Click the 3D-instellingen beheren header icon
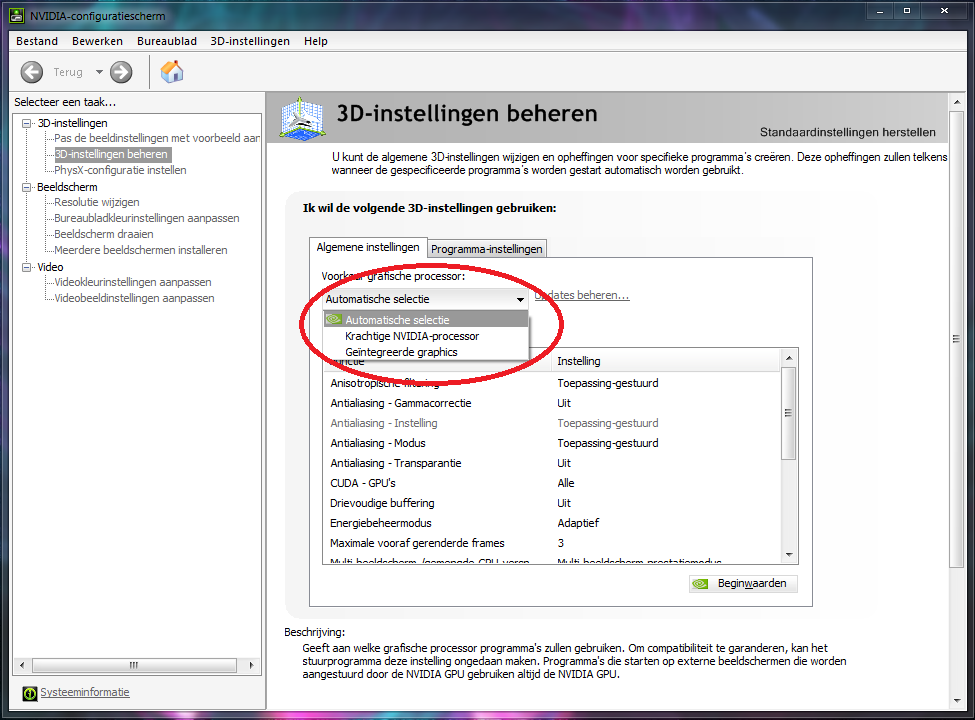 (x=302, y=118)
